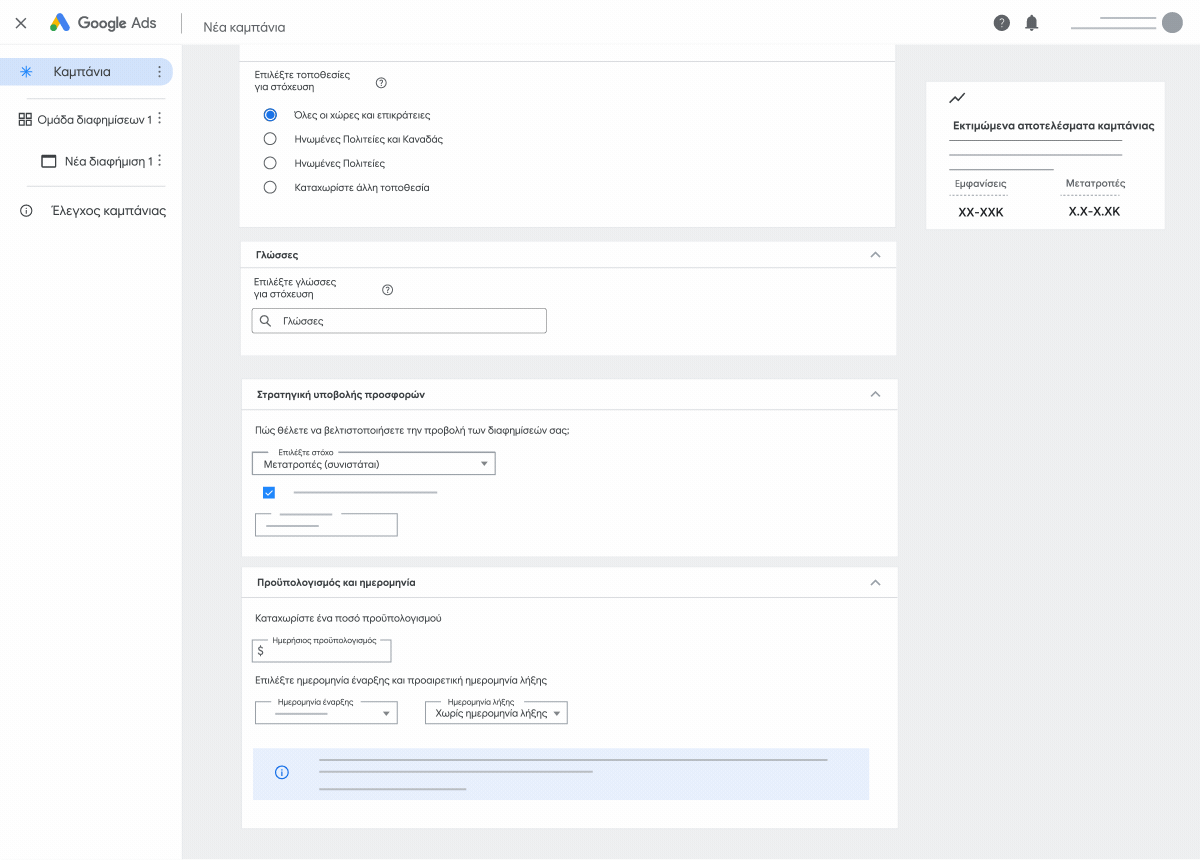
Task: Open the 'Επιλέξτε στόχο' dropdown
Action: [x=374, y=464]
